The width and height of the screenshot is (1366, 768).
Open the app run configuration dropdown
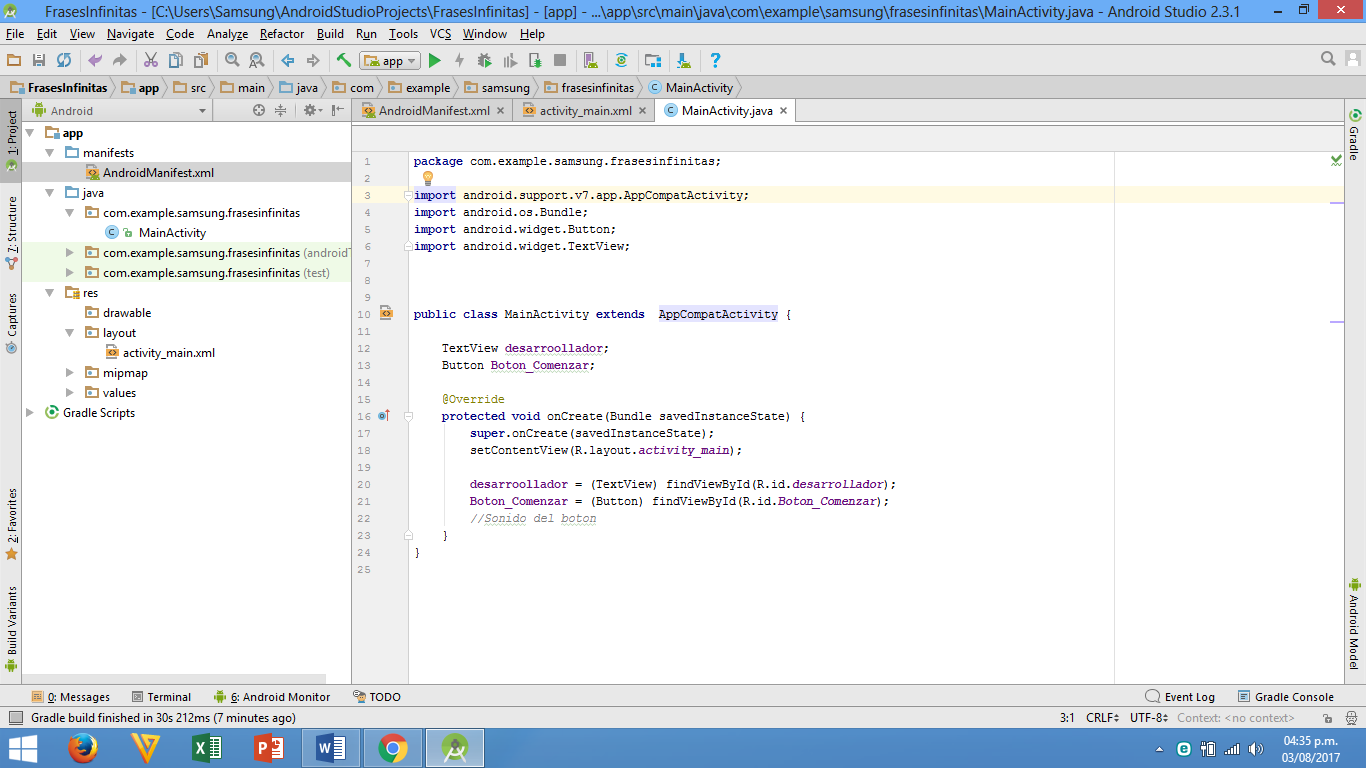click(391, 61)
